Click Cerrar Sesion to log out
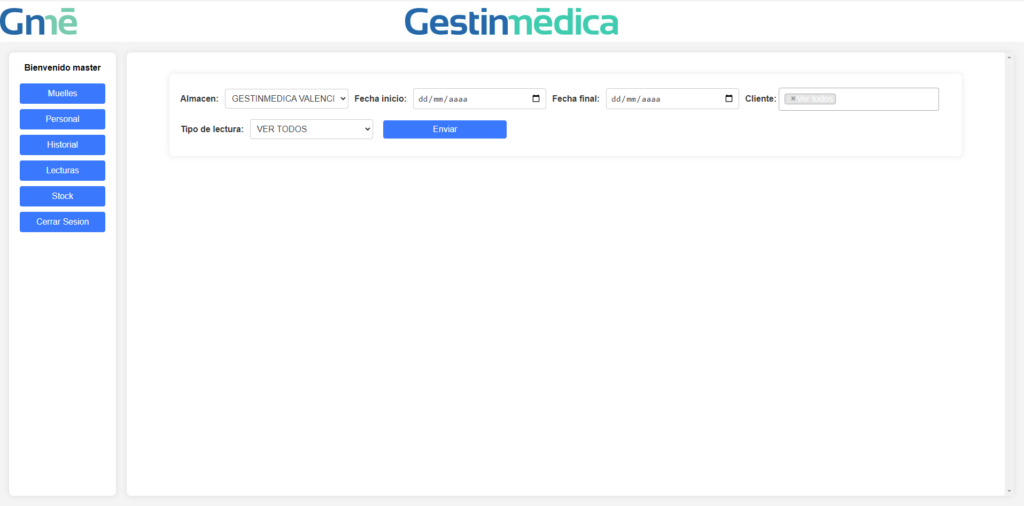 (63, 222)
